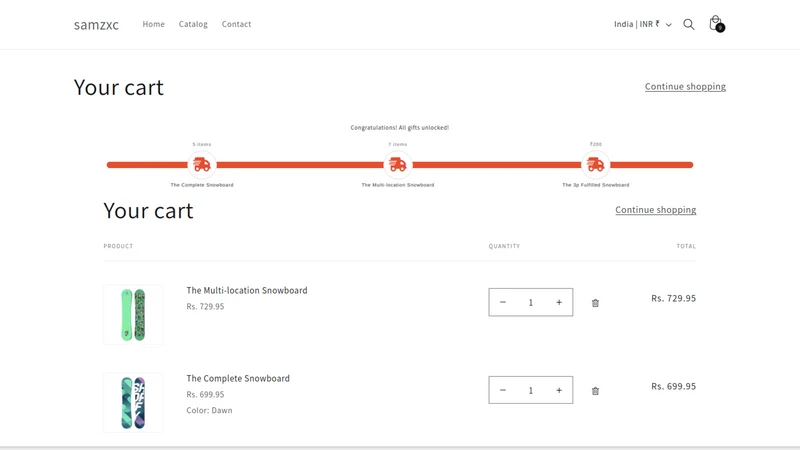
Task: Open the shopping bag cart icon
Action: coord(716,23)
